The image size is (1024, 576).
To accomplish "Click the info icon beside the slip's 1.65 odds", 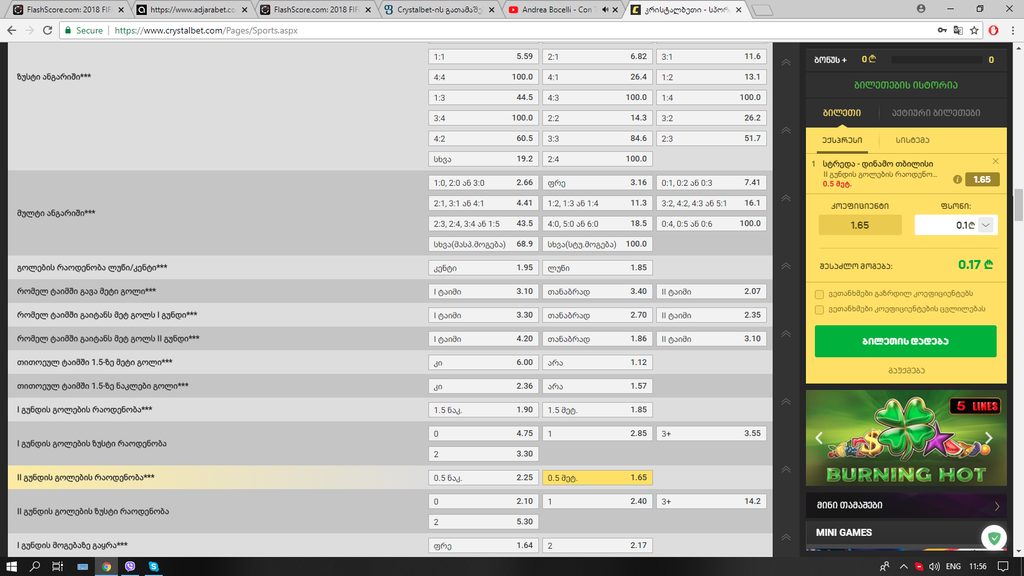I will [957, 180].
